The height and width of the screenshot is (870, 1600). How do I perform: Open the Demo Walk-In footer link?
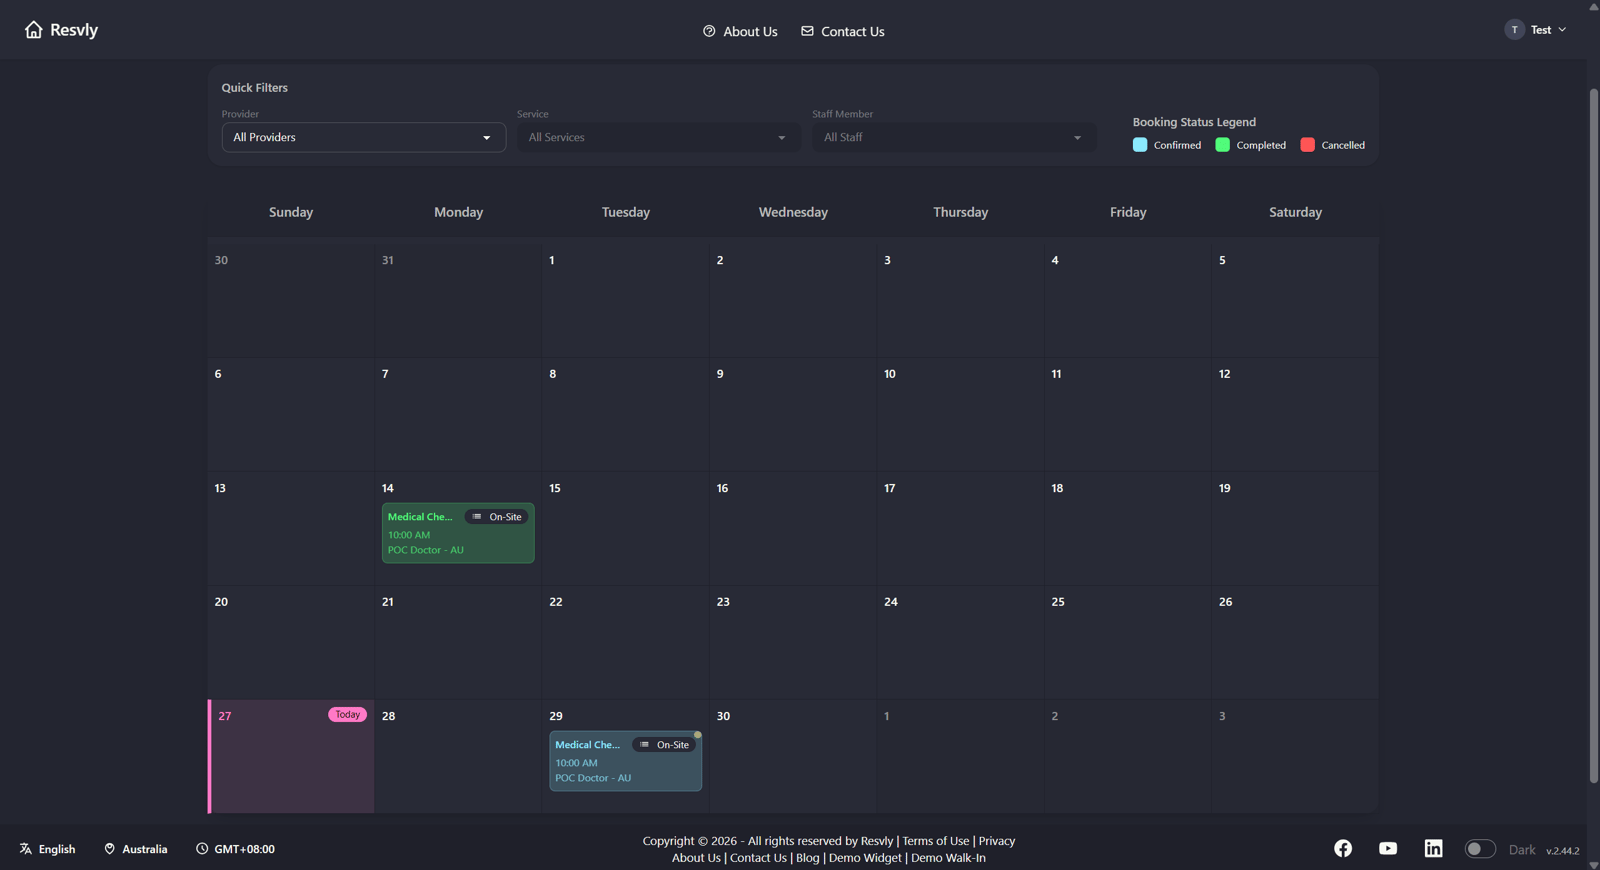pyautogui.click(x=948, y=858)
